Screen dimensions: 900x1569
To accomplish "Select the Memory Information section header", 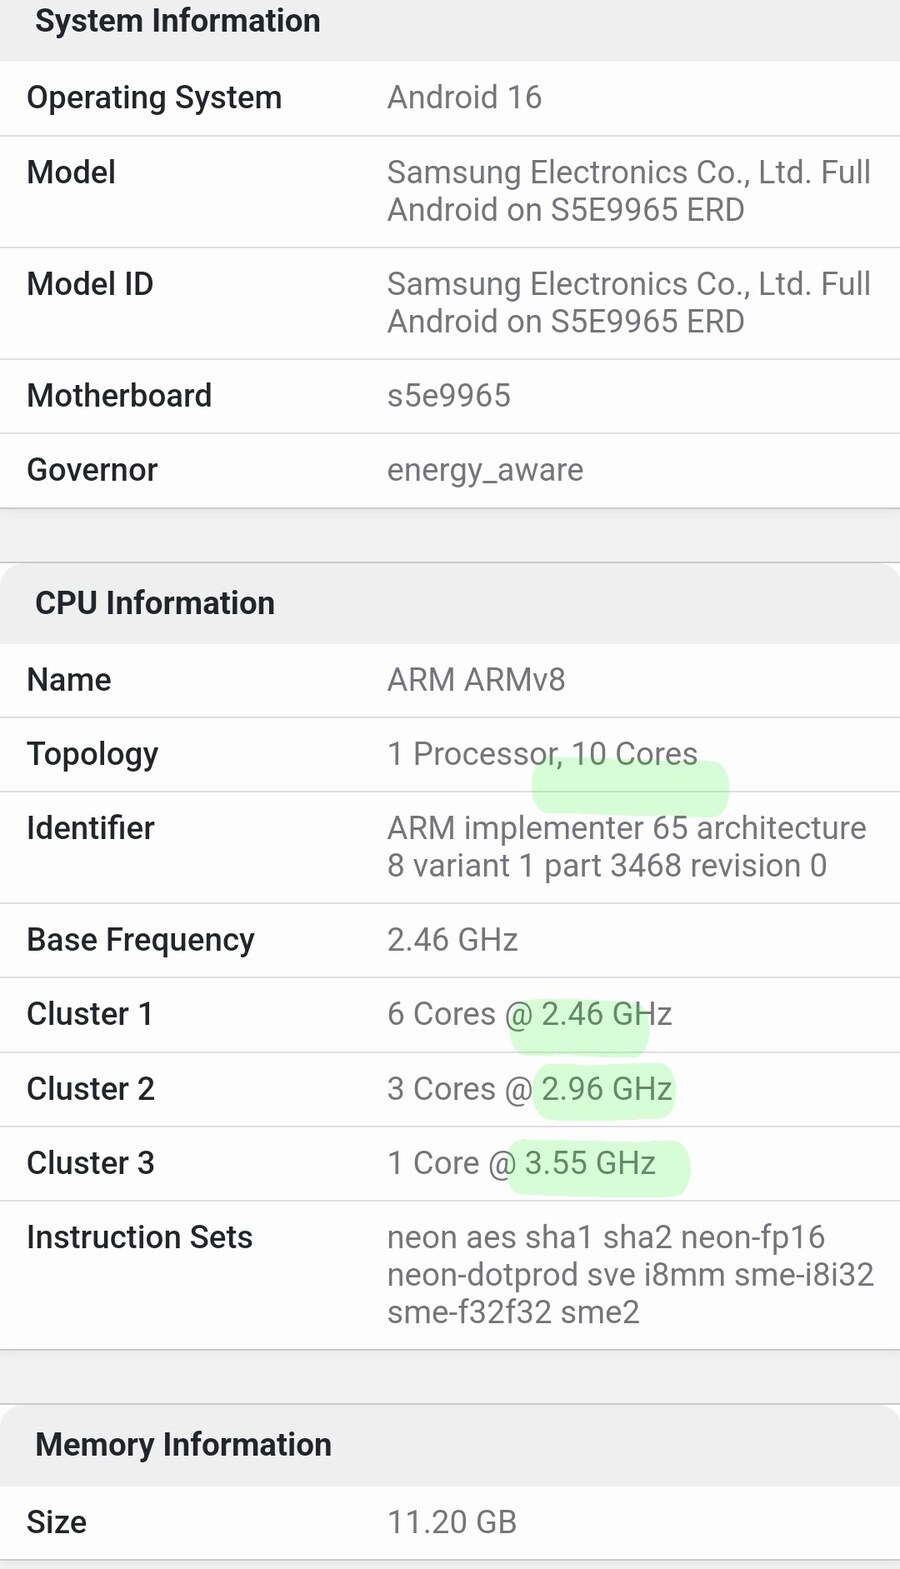I will click(x=183, y=1445).
